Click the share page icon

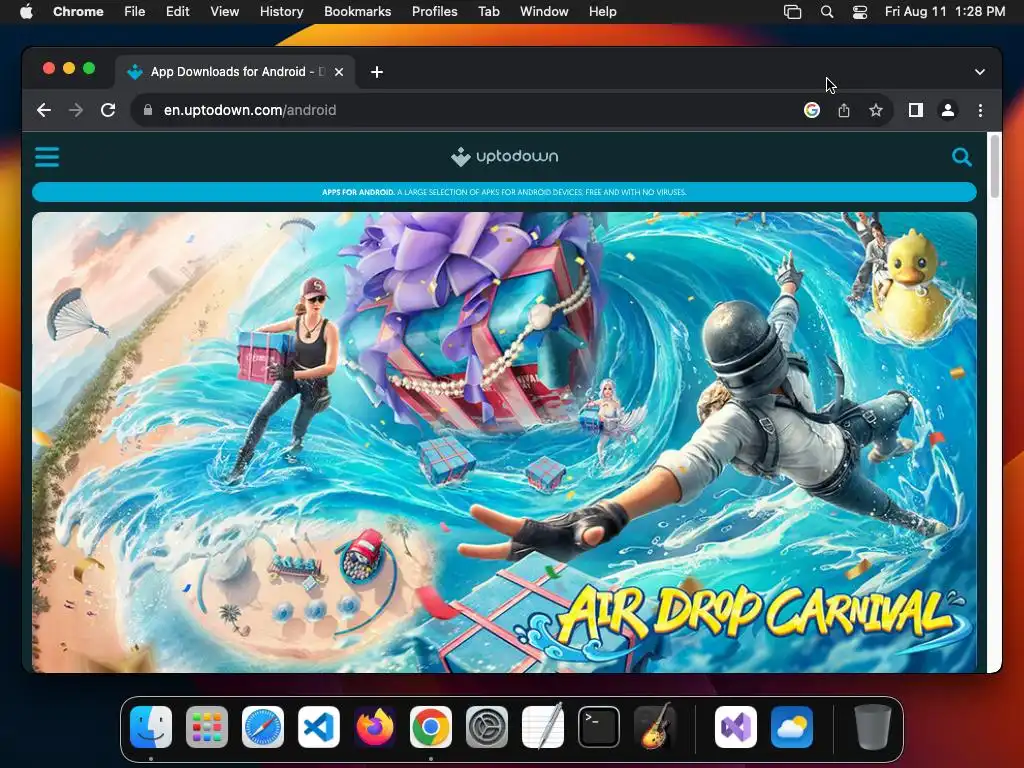tap(844, 110)
